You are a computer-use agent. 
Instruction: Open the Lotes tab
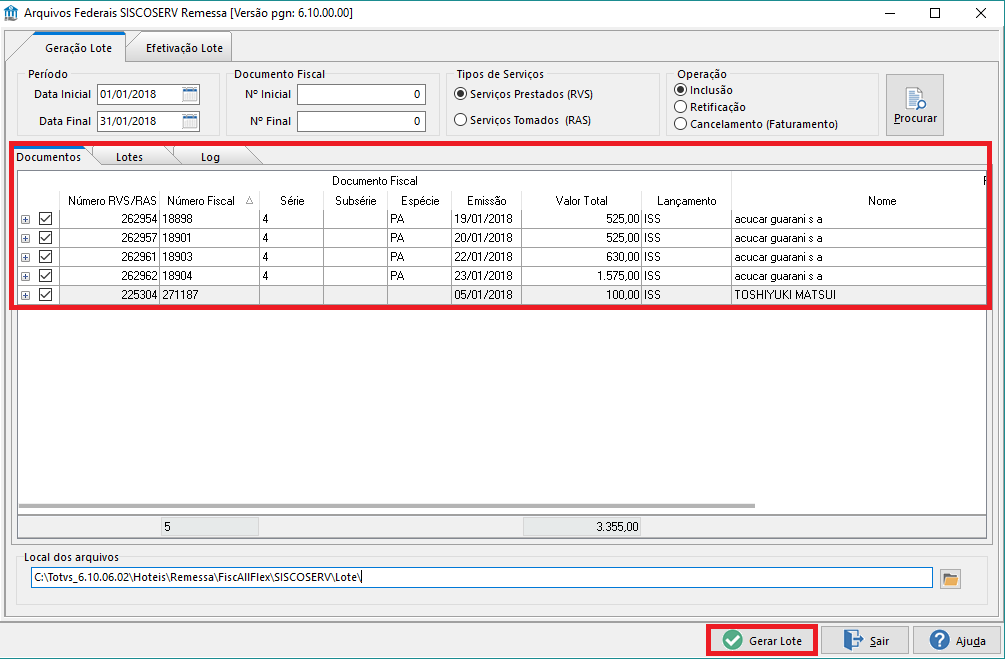point(129,157)
